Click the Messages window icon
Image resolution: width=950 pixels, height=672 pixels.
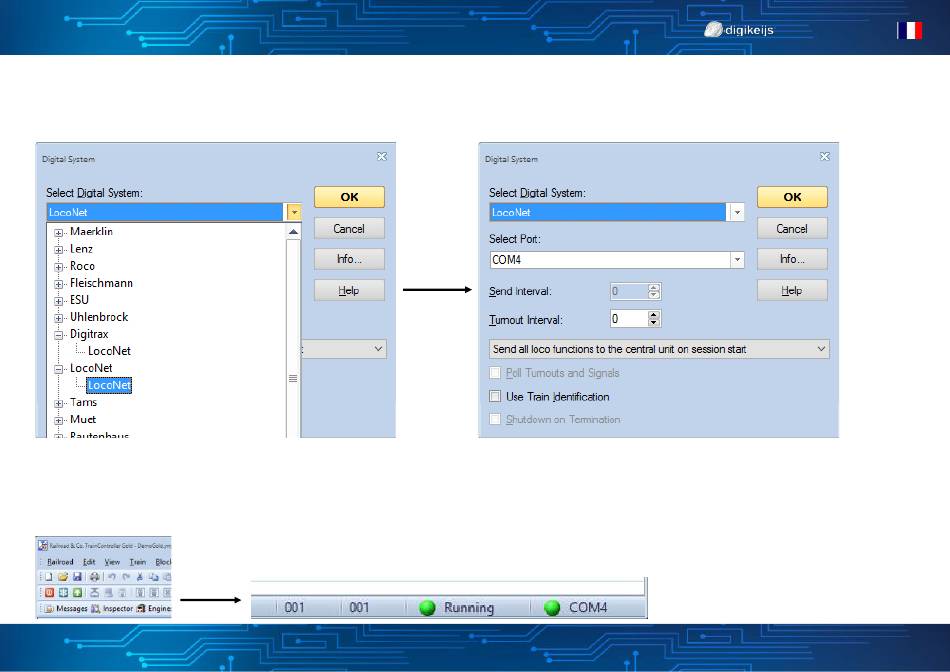pos(49,608)
